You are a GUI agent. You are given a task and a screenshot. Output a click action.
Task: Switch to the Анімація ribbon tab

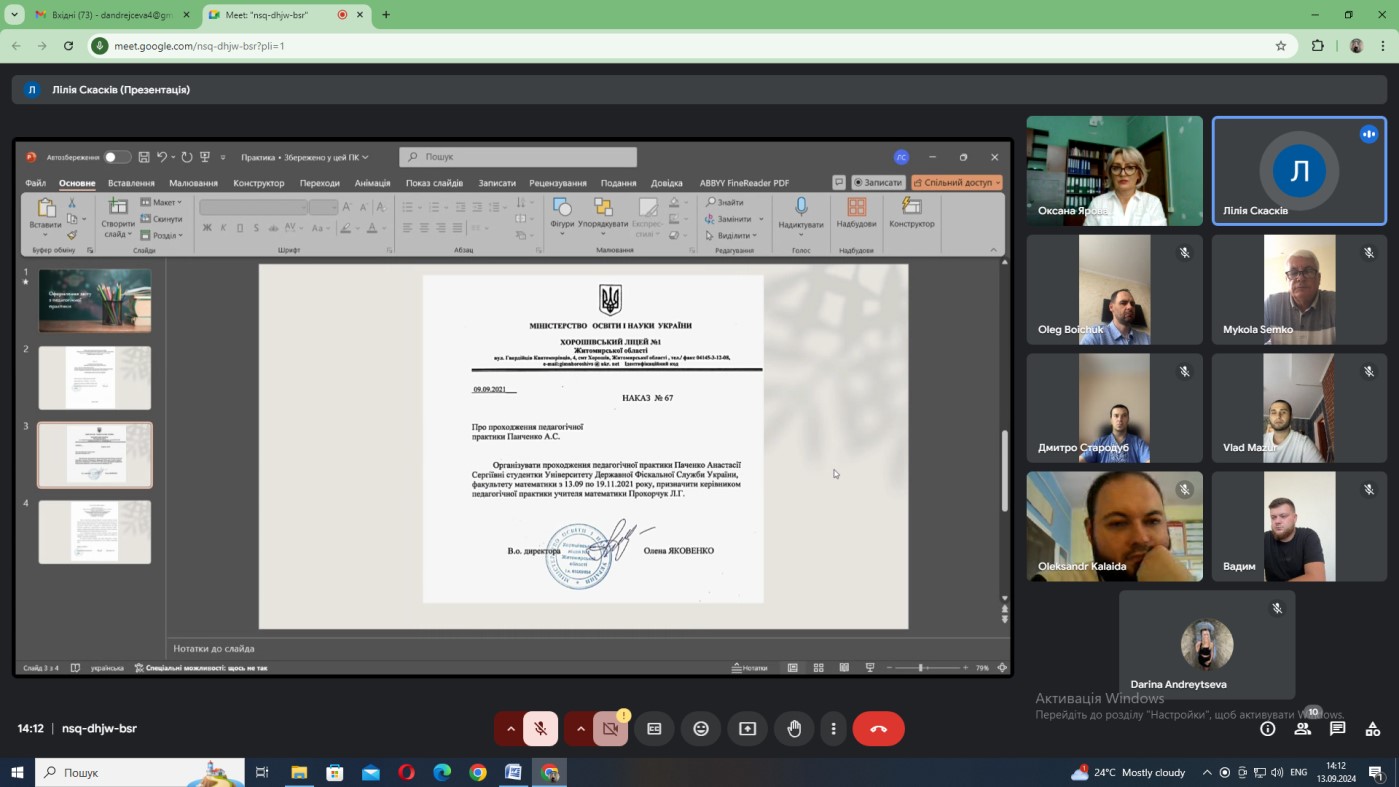372,183
